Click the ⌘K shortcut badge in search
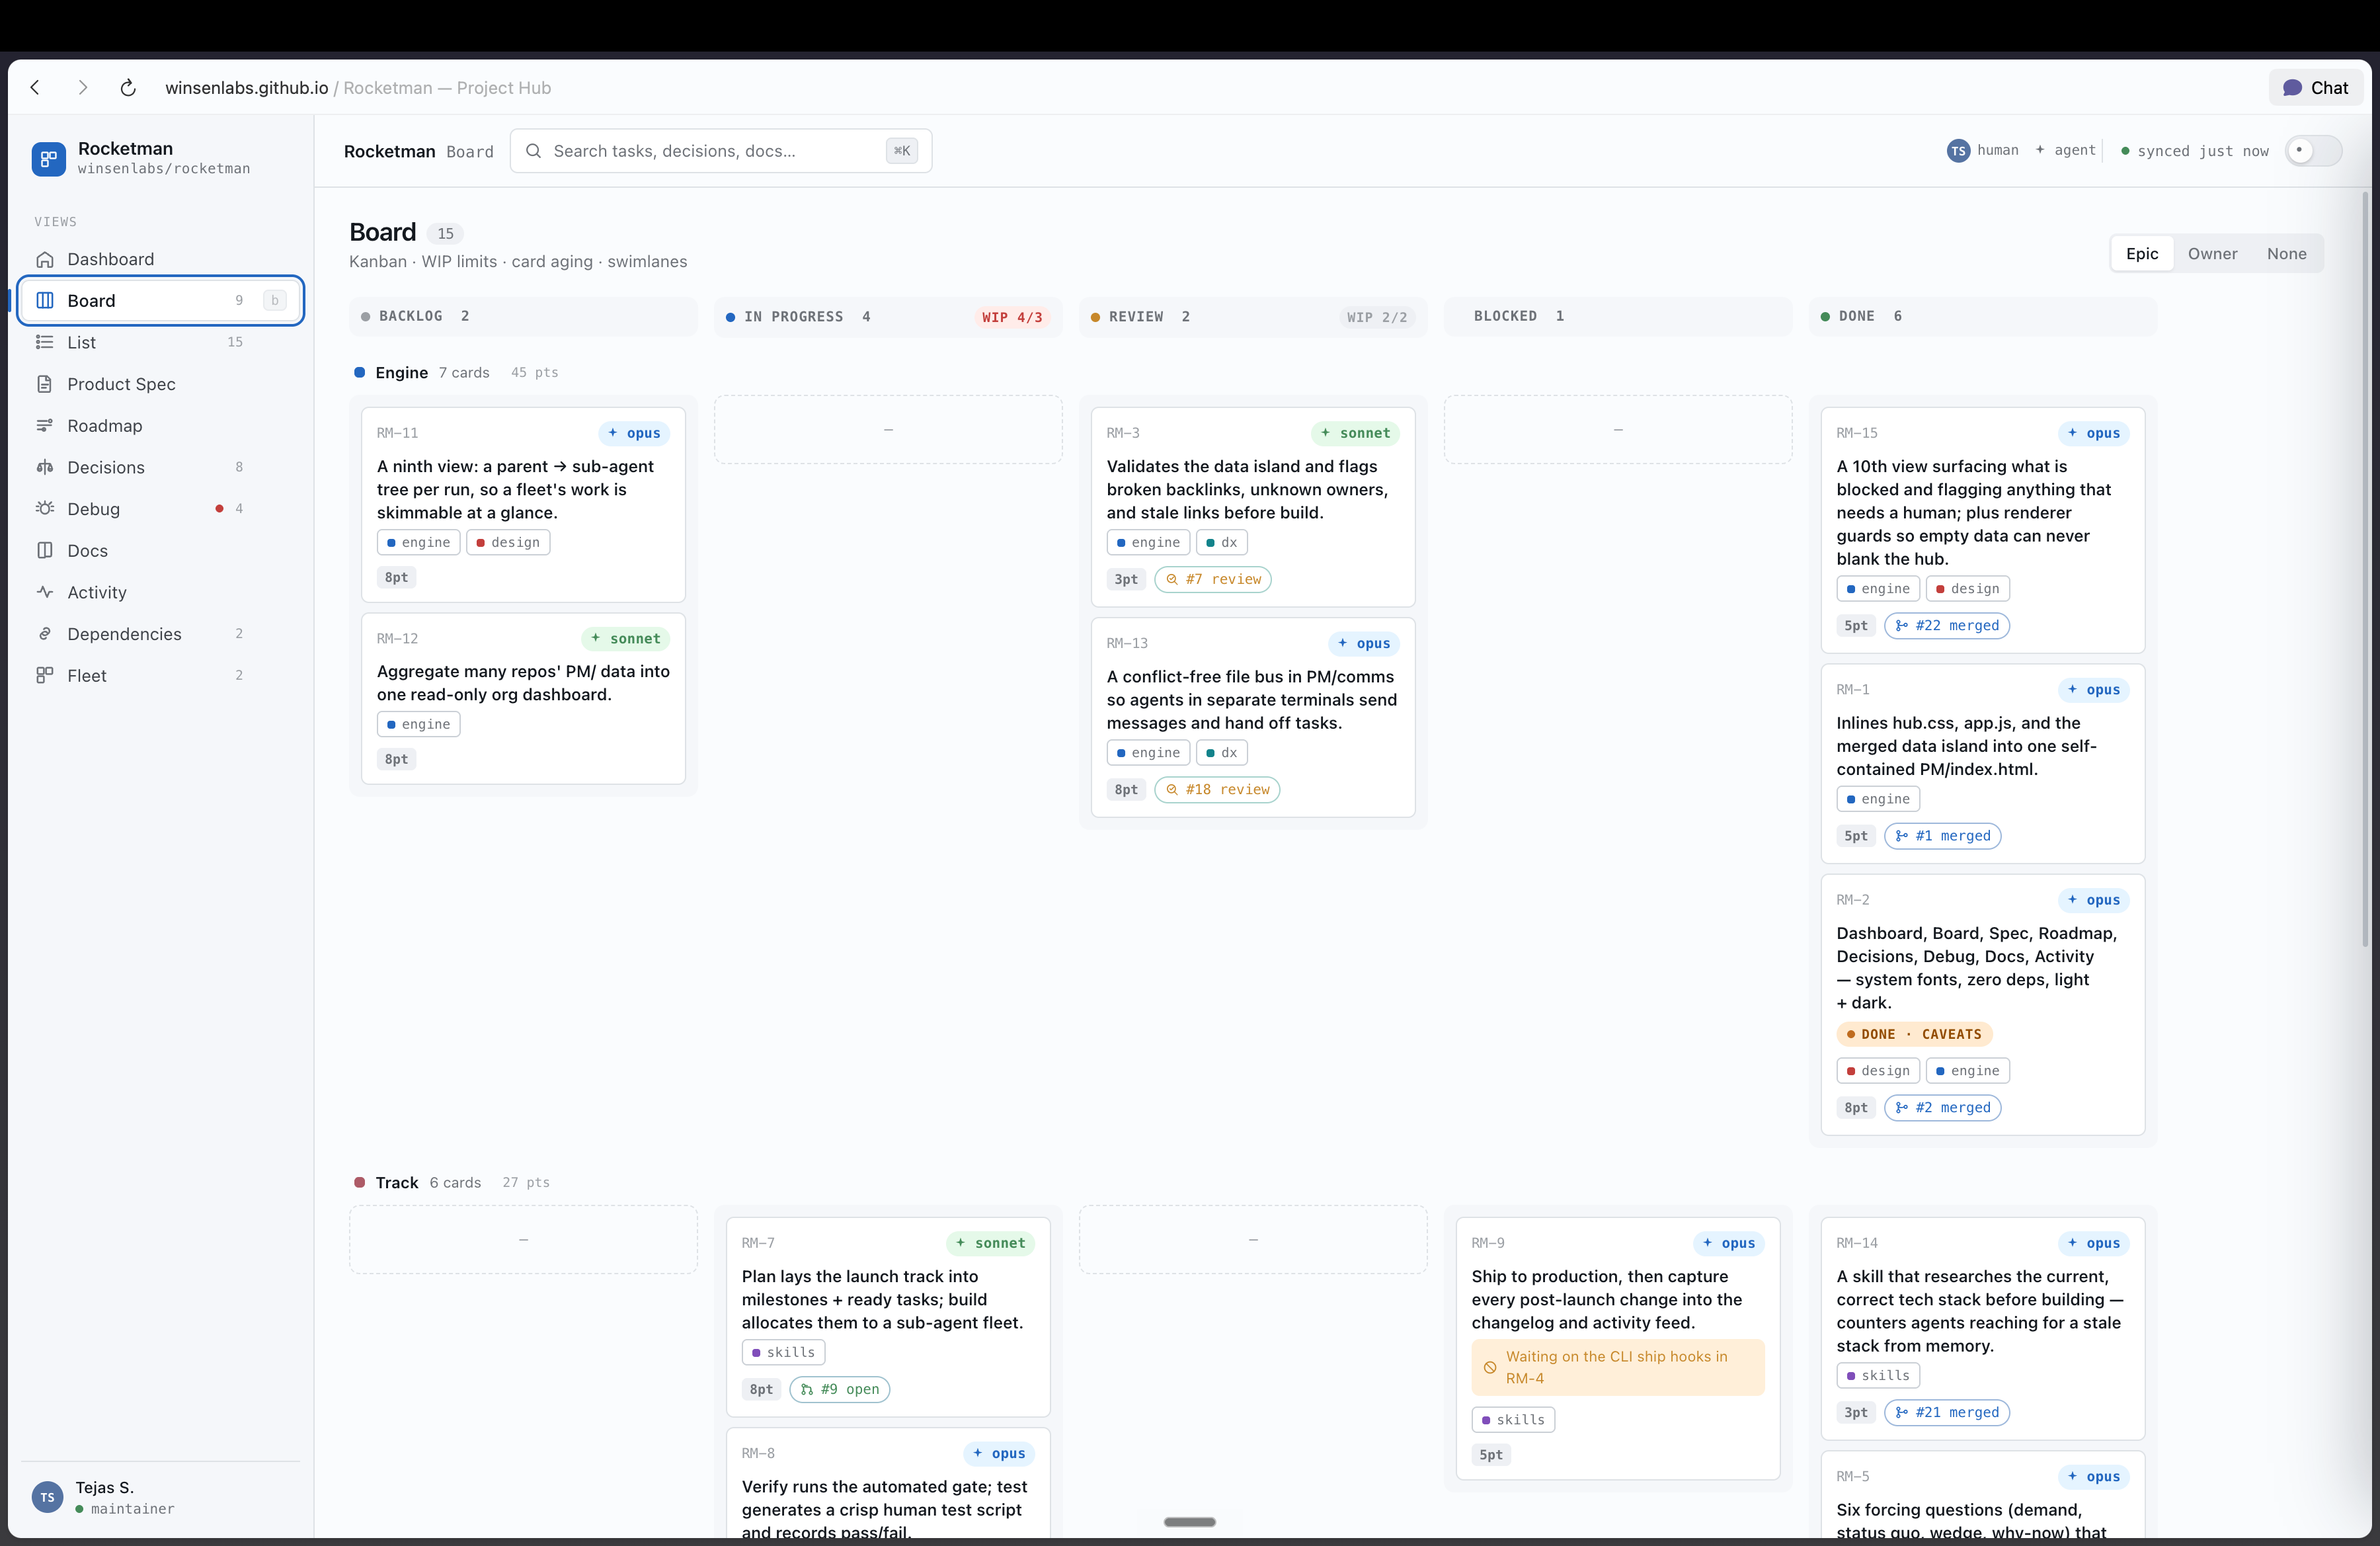The image size is (2380, 1546). 902,151
